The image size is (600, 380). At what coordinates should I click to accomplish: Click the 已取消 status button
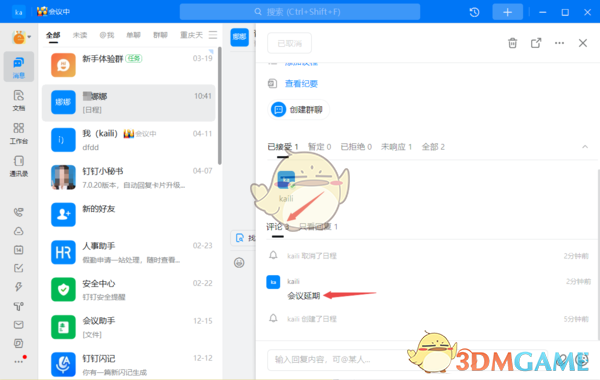(289, 43)
